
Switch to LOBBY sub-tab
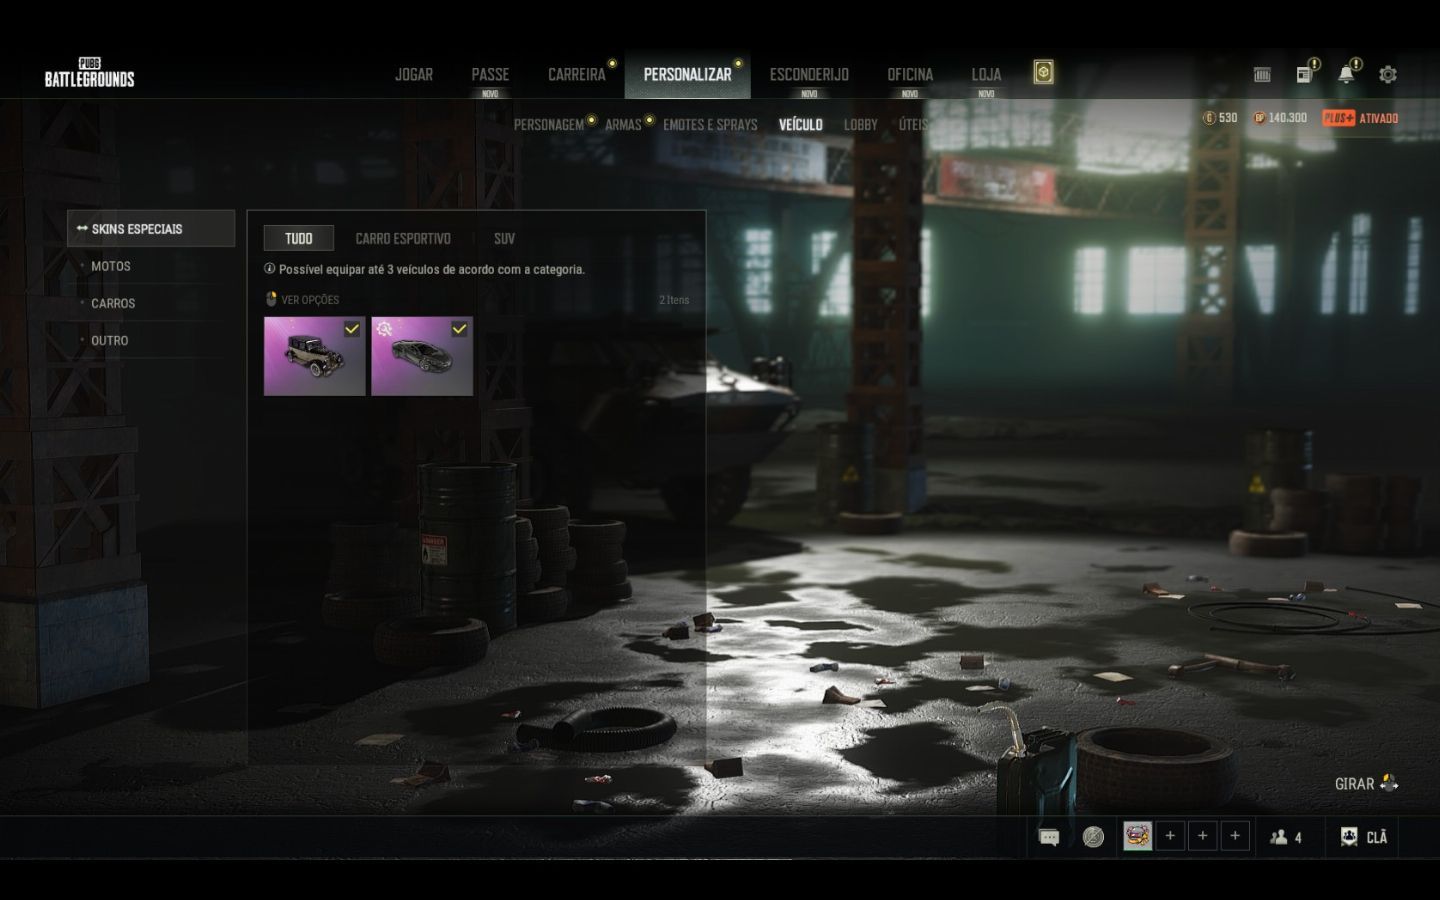point(860,125)
